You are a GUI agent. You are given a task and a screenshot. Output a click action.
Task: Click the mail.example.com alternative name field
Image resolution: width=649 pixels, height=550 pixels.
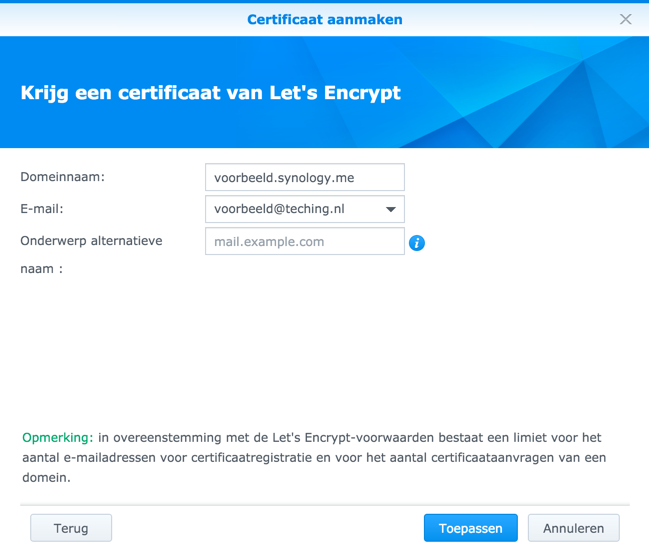pyautogui.click(x=304, y=242)
